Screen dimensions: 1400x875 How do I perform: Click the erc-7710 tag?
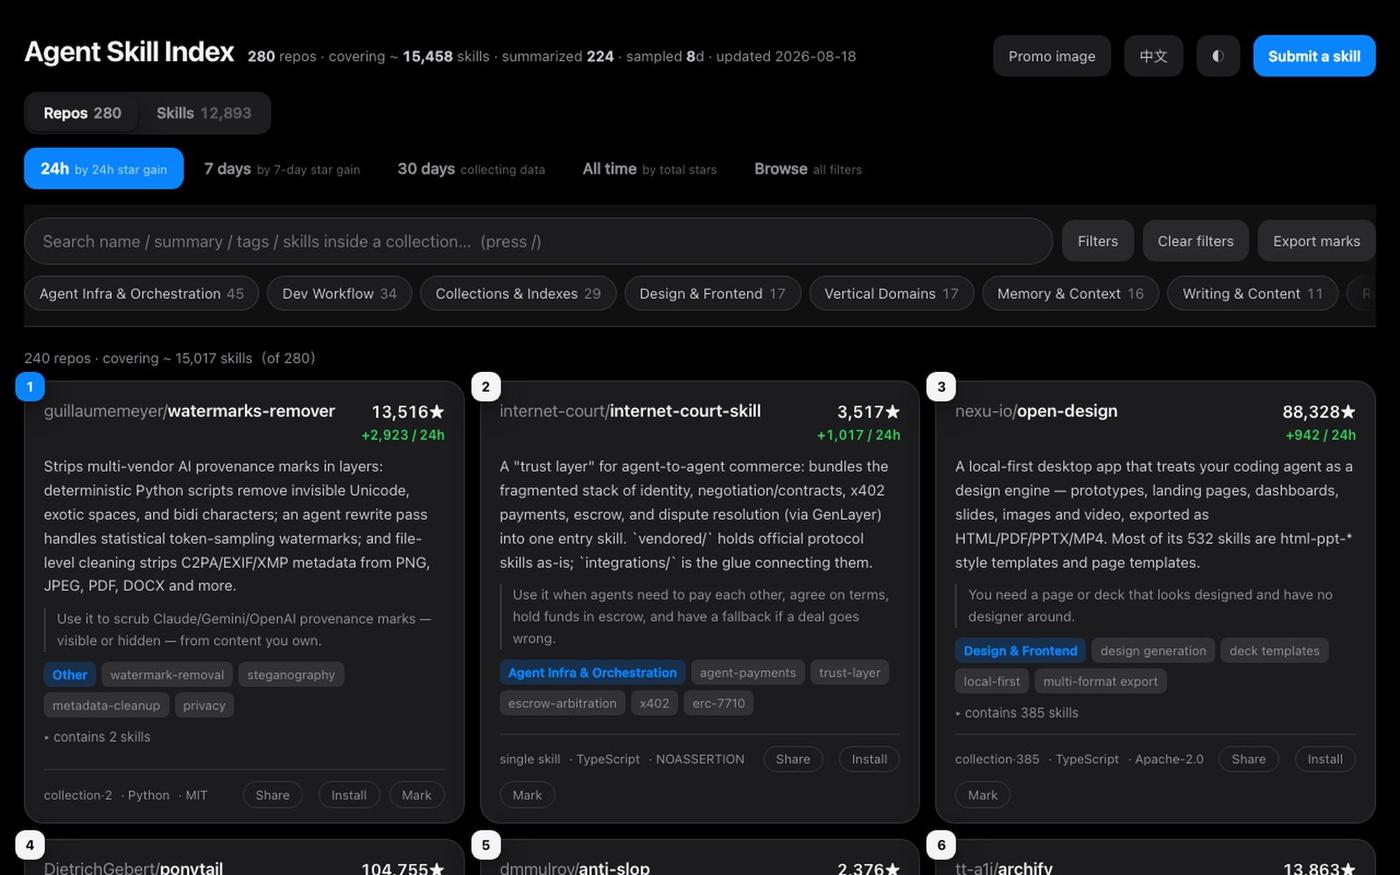click(x=719, y=703)
